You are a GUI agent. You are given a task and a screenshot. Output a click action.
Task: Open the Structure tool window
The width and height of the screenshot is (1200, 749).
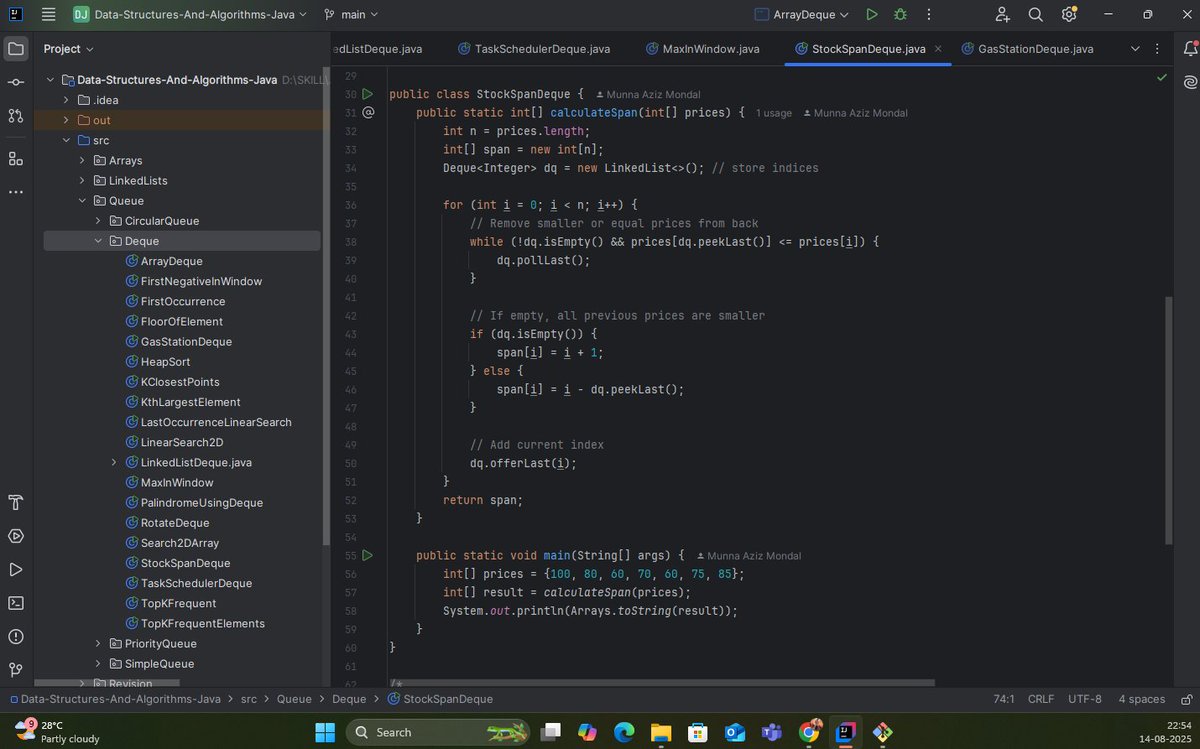tap(16, 158)
